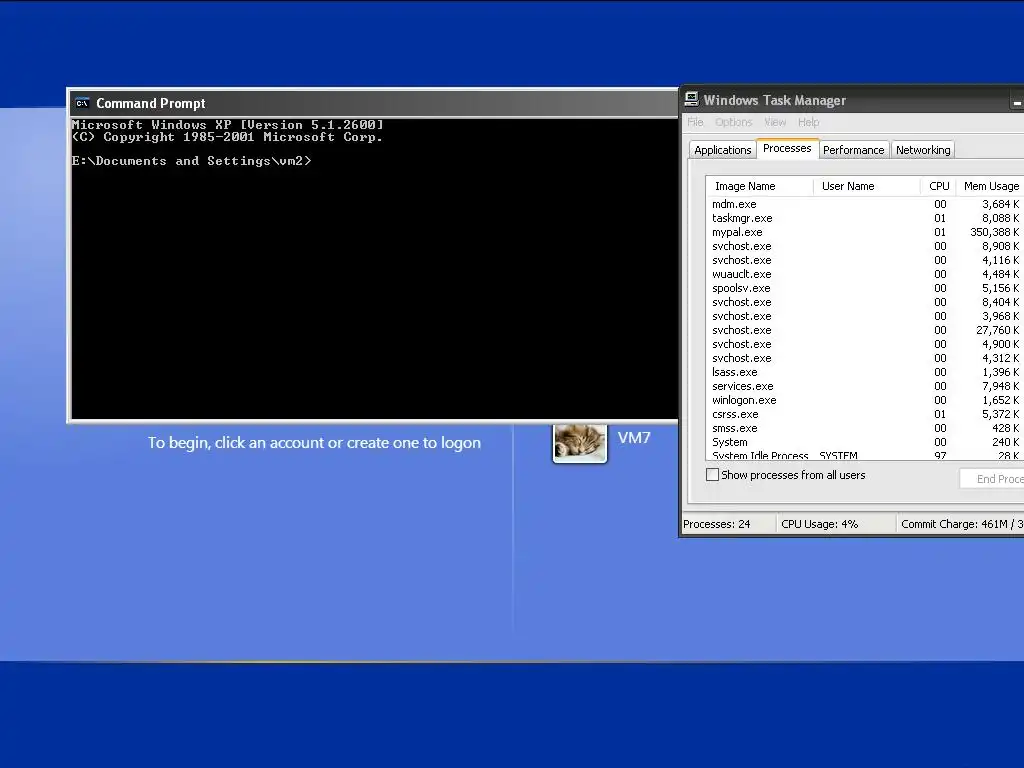Click the Commit Charge status entry
The height and width of the screenshot is (768, 1024).
click(961, 524)
